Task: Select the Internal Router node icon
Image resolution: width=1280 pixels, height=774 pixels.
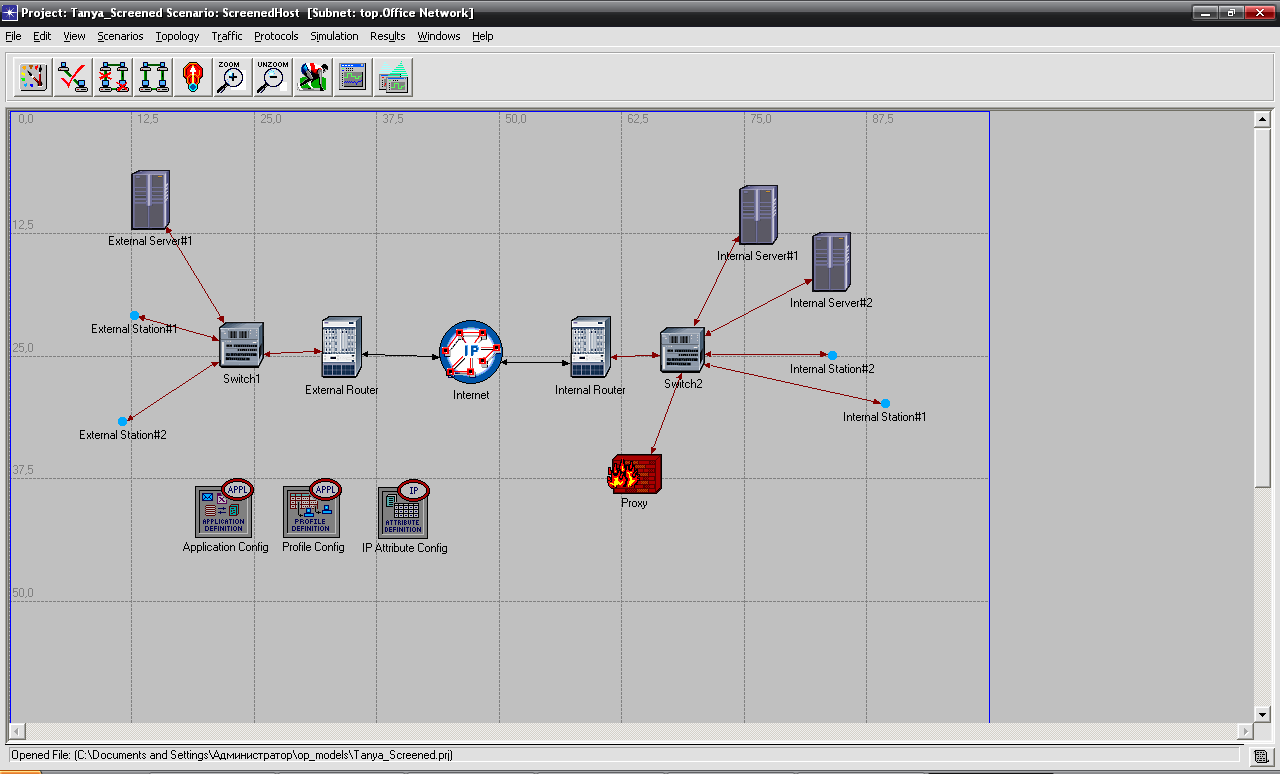Action: pos(590,347)
